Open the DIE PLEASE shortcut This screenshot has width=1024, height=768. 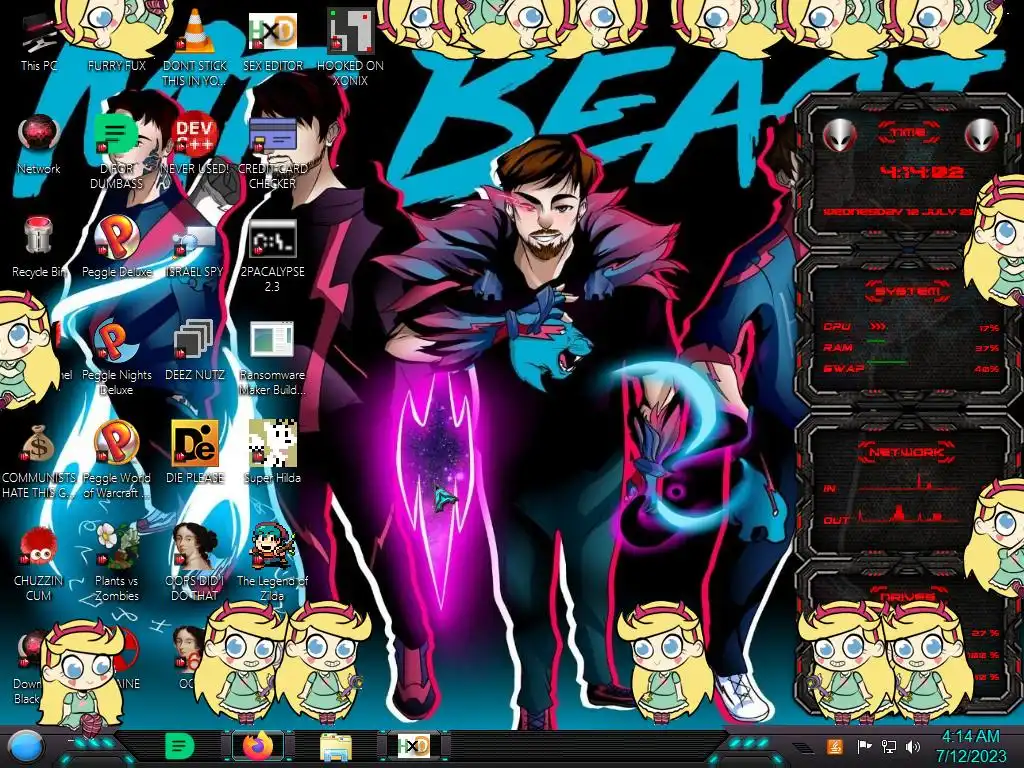coord(195,453)
